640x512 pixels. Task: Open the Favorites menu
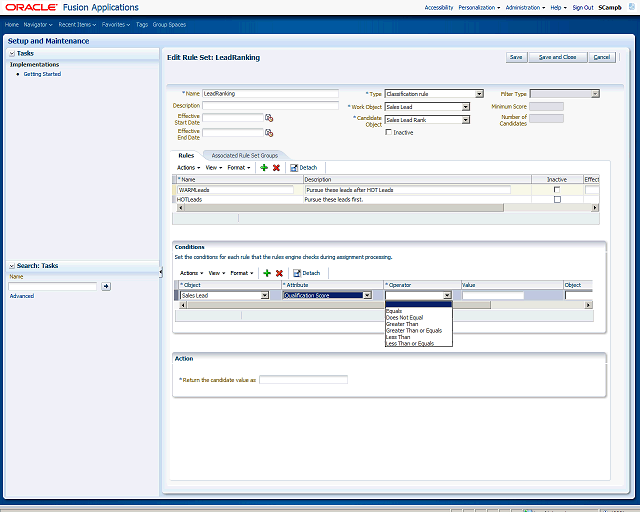116,24
